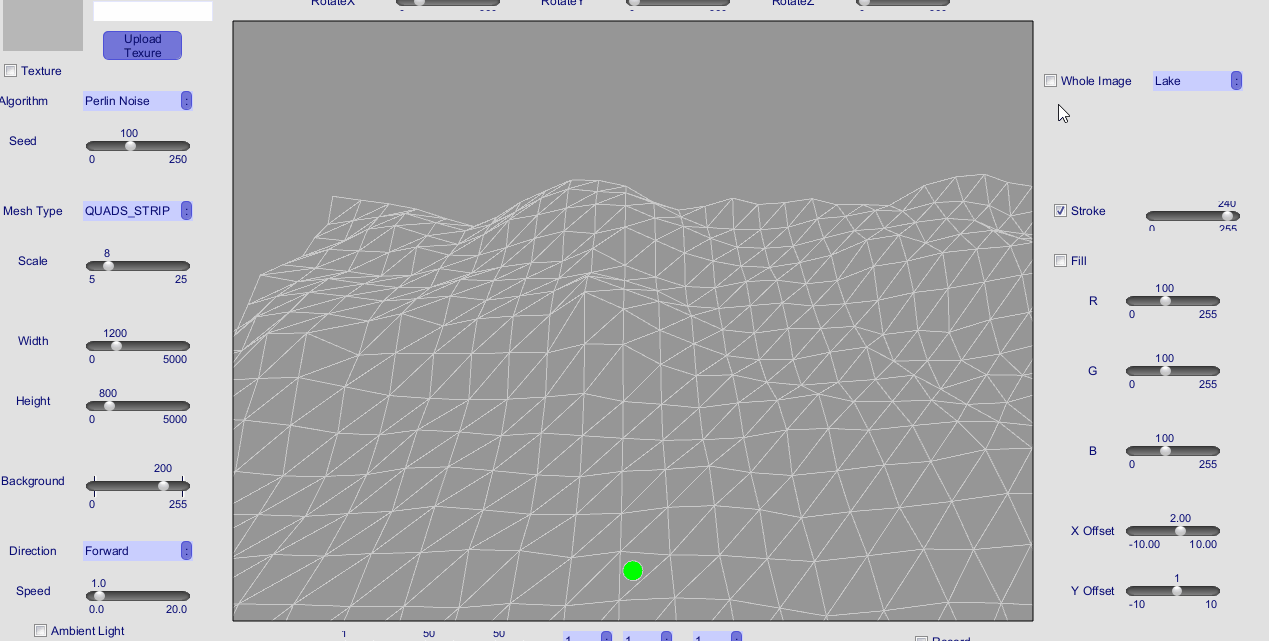This screenshot has width=1269, height=641.
Task: Change the Background slider value
Action: (x=138, y=486)
